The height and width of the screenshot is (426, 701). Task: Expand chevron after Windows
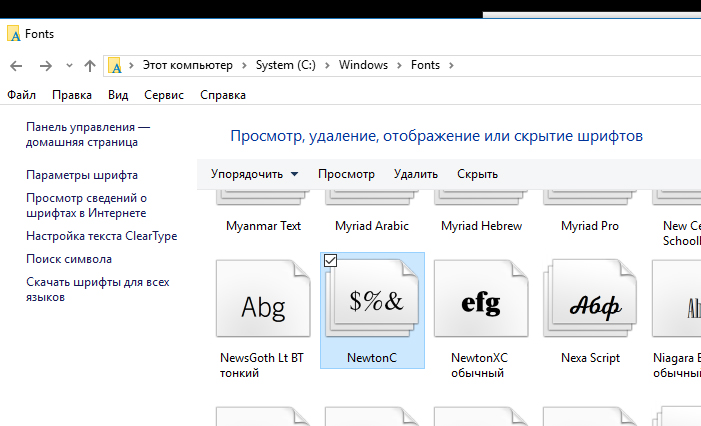[399, 65]
